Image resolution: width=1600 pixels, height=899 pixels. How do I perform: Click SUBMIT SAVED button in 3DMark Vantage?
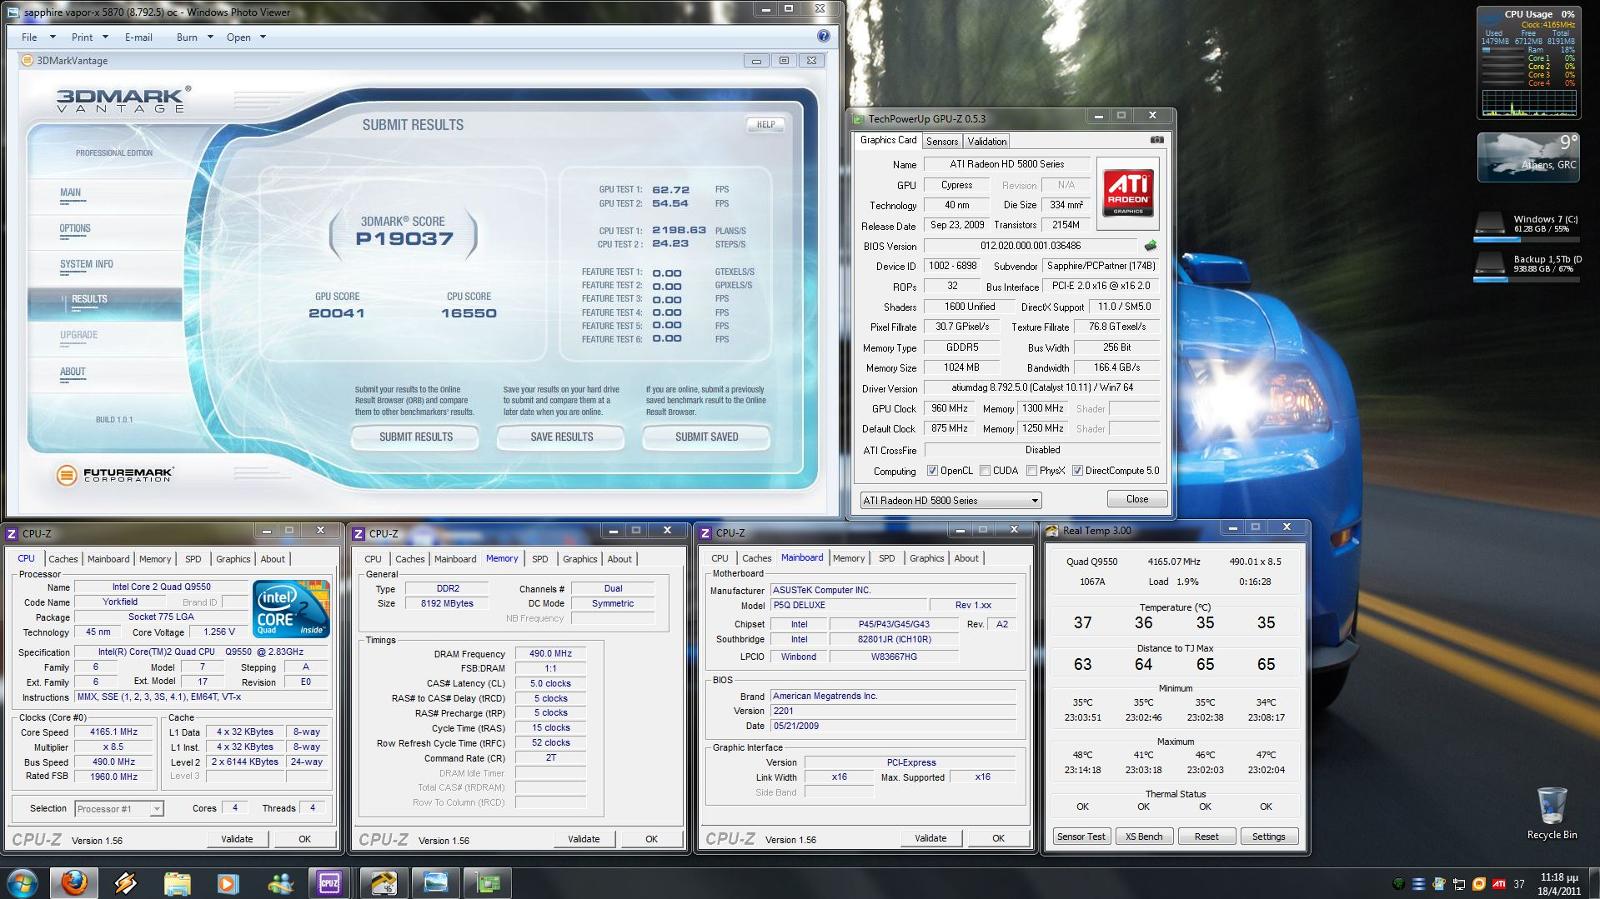pyautogui.click(x=707, y=437)
